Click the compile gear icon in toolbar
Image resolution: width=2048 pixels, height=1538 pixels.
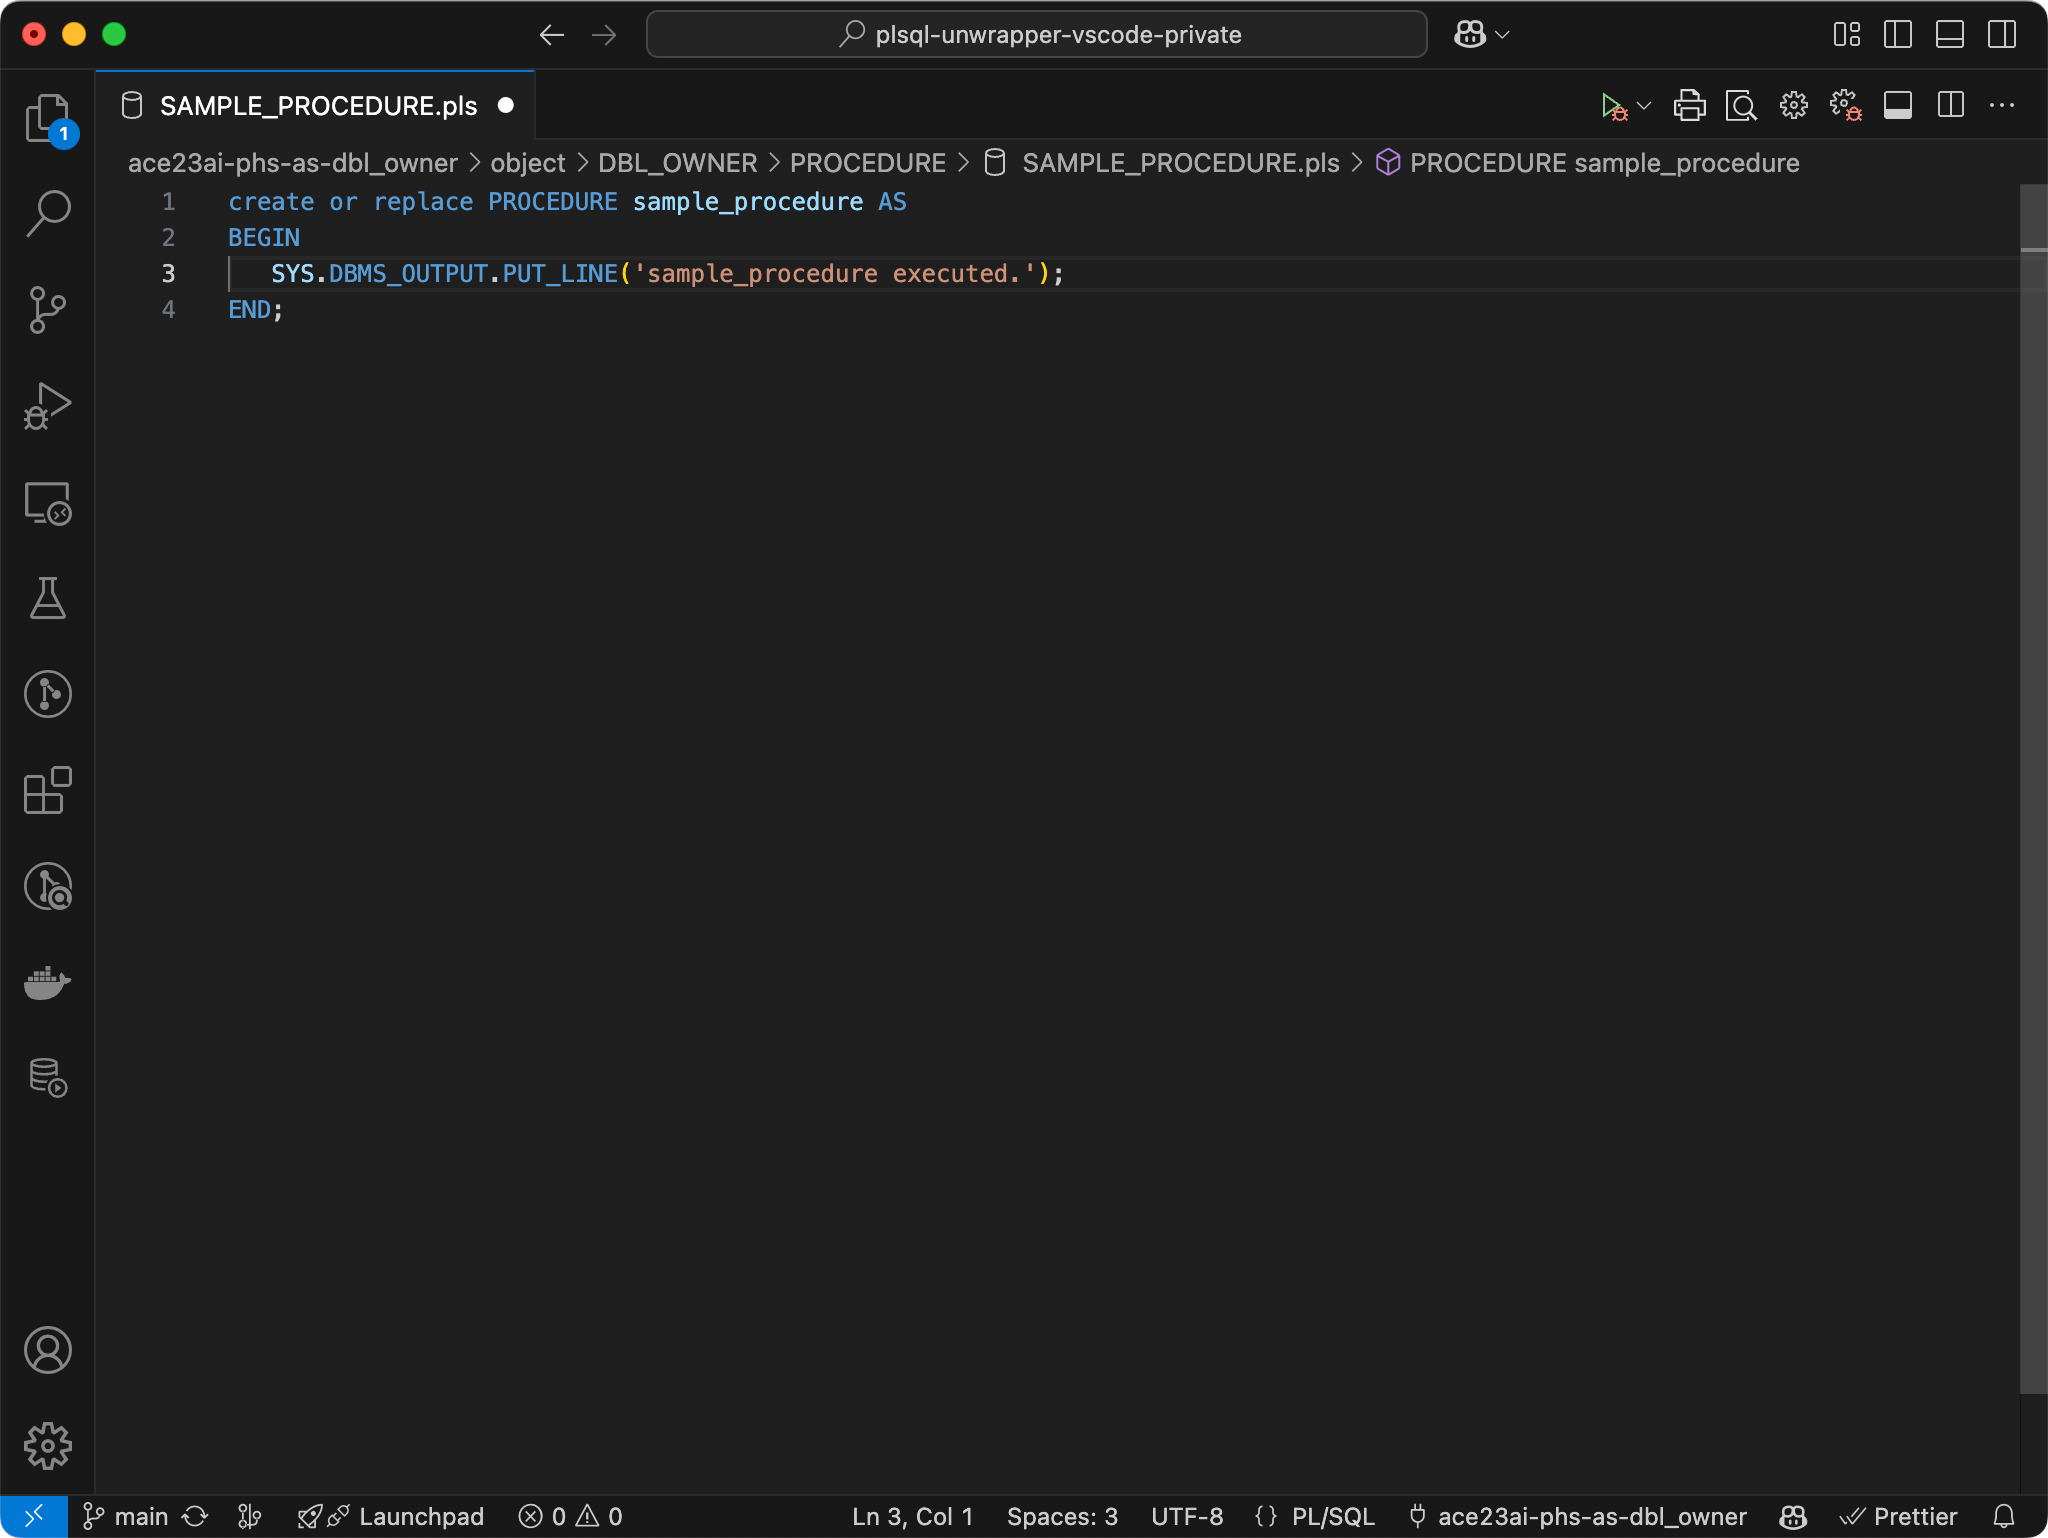pos(1794,106)
